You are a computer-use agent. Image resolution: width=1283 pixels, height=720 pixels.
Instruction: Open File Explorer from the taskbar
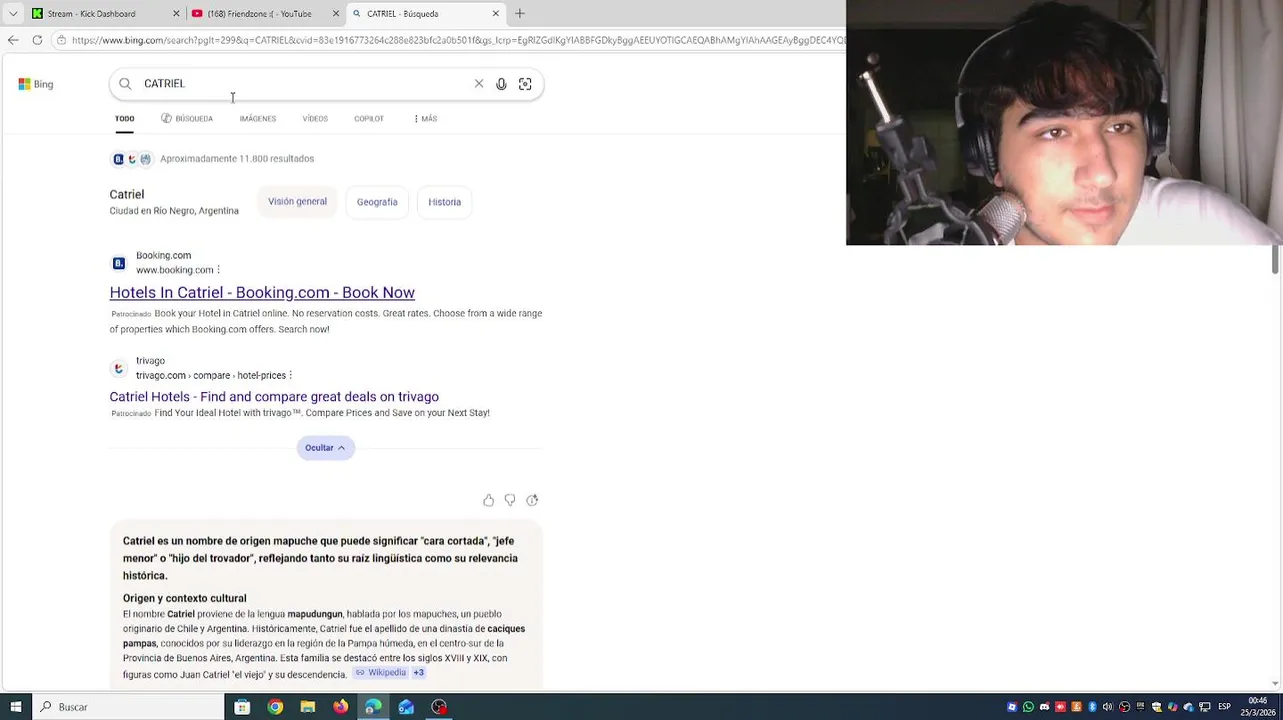click(308, 707)
